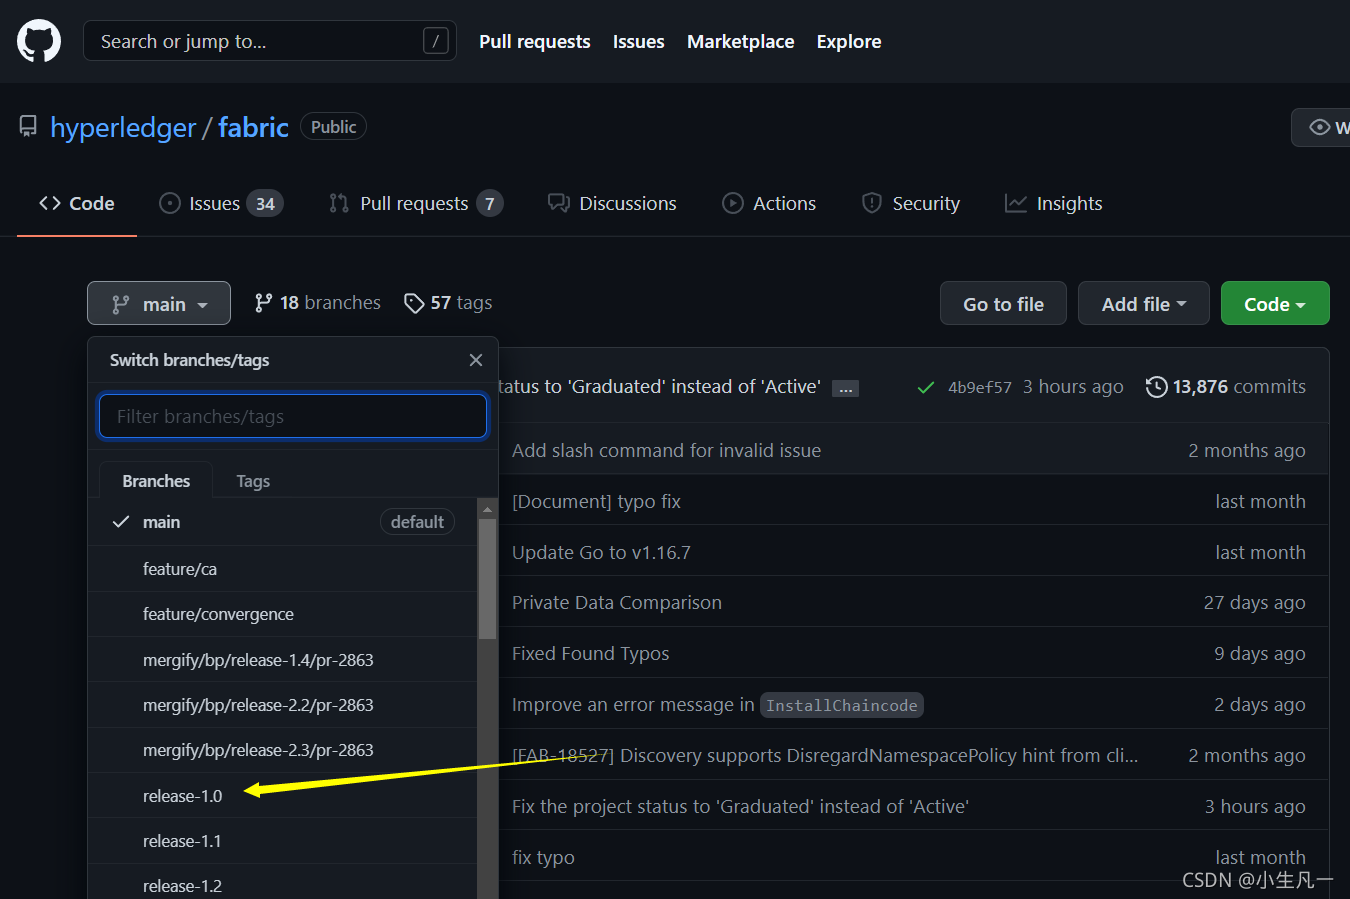Open the hyperledger organization link
The height and width of the screenshot is (899, 1350).
pos(123,127)
